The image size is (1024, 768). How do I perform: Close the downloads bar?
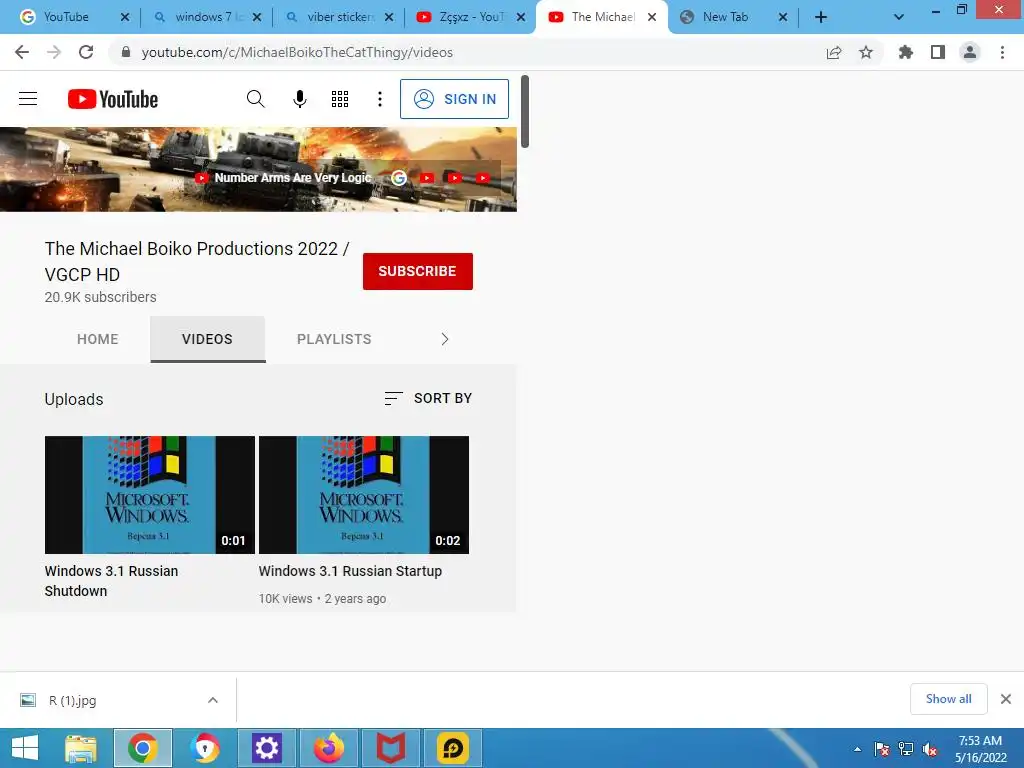pos(1006,699)
